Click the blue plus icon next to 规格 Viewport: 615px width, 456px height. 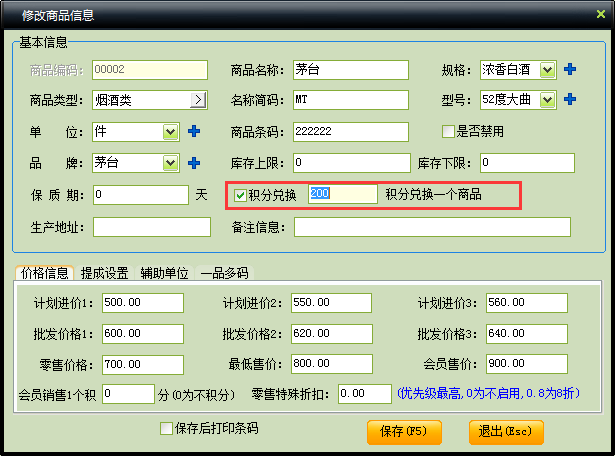pos(570,69)
